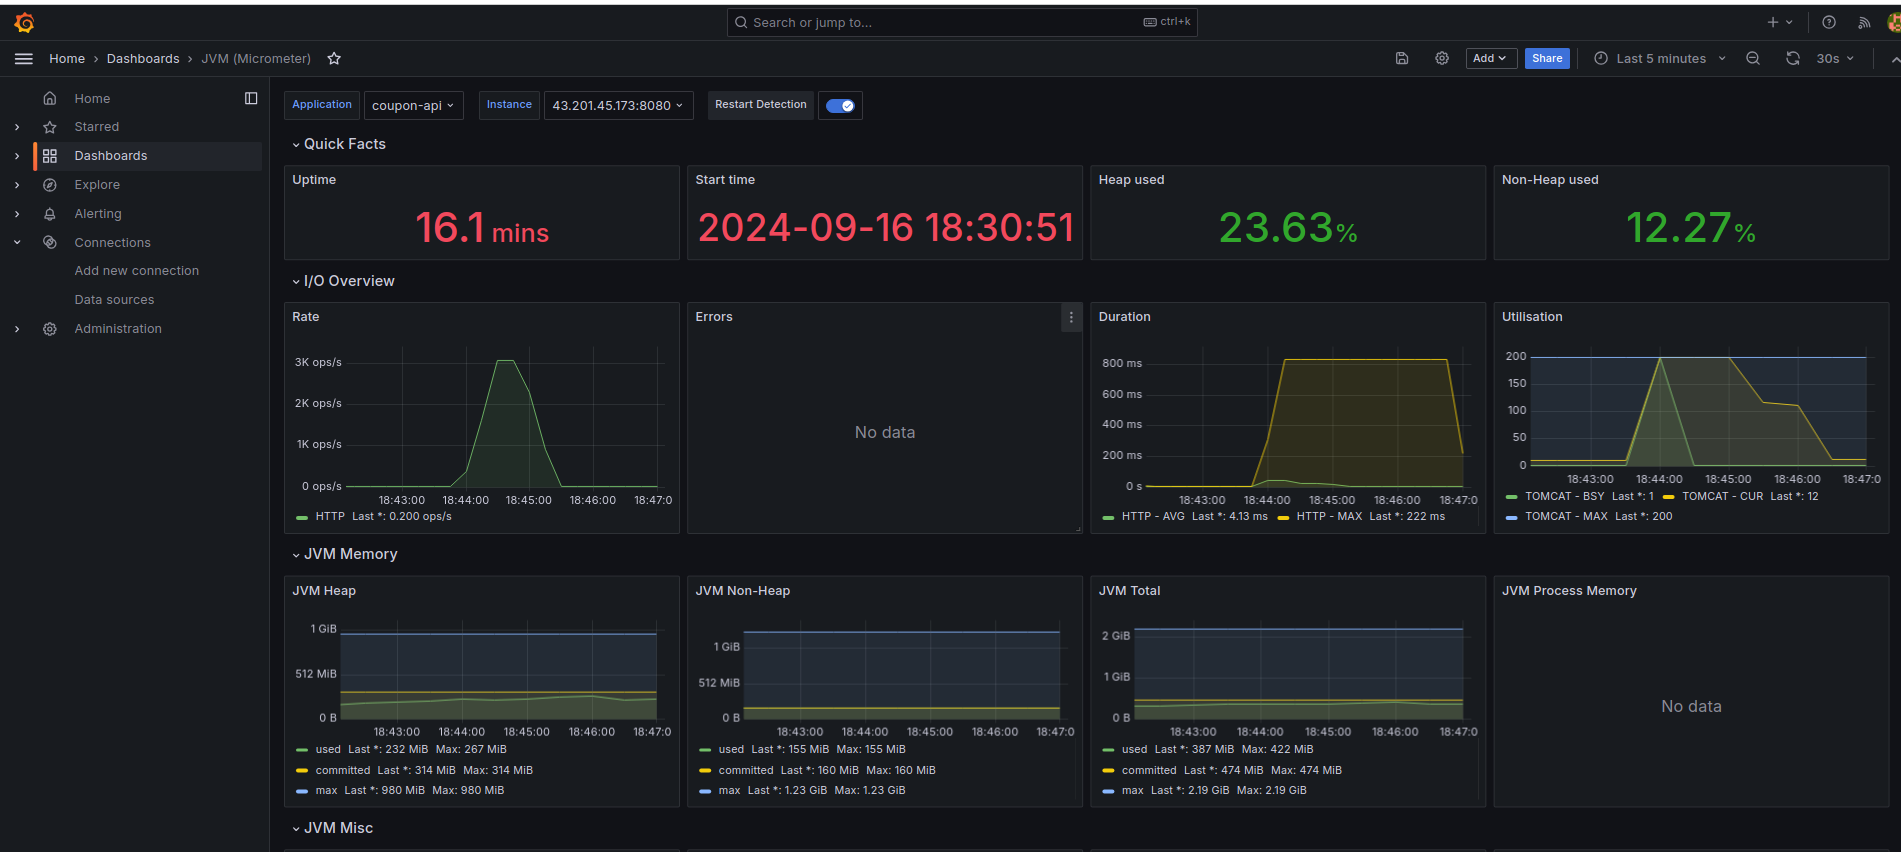
Task: Open the Uptime panel title
Action: pyautogui.click(x=314, y=180)
